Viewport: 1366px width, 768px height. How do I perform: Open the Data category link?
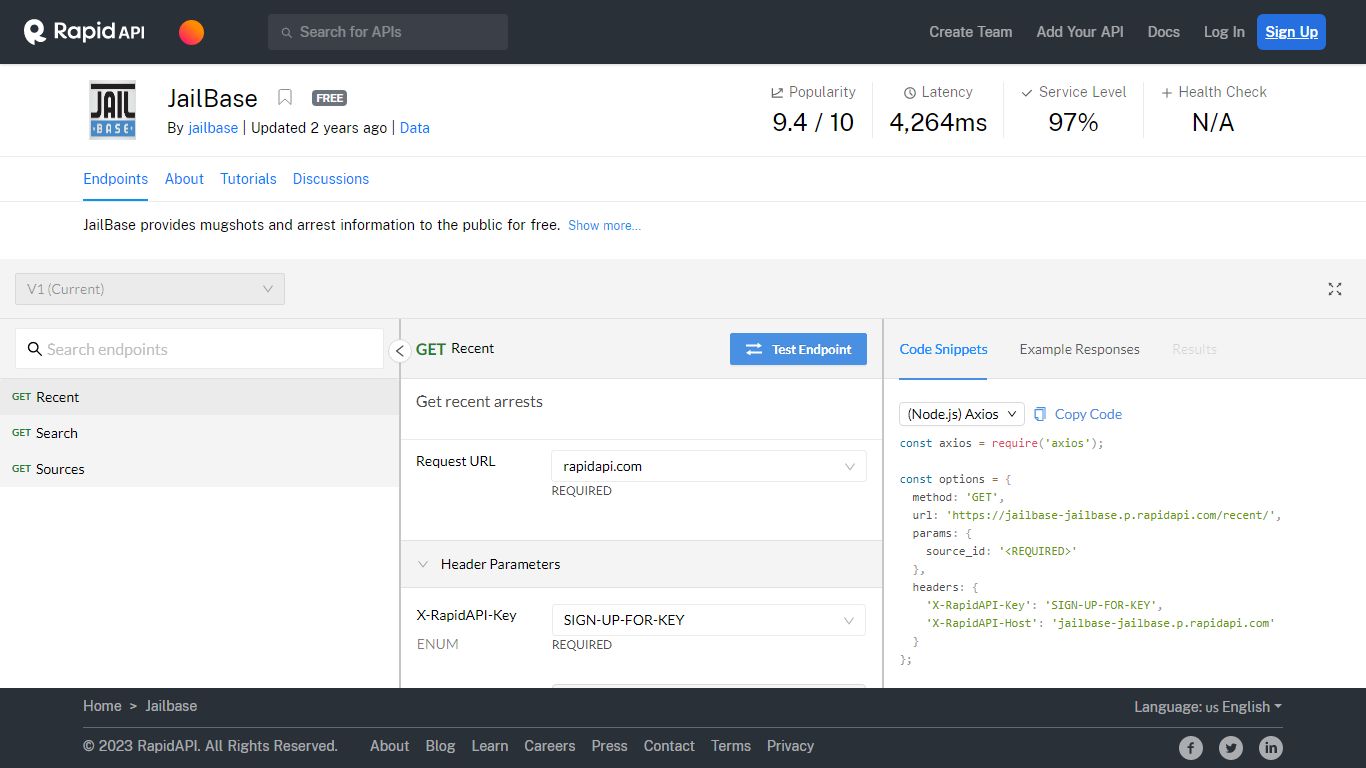(x=415, y=128)
